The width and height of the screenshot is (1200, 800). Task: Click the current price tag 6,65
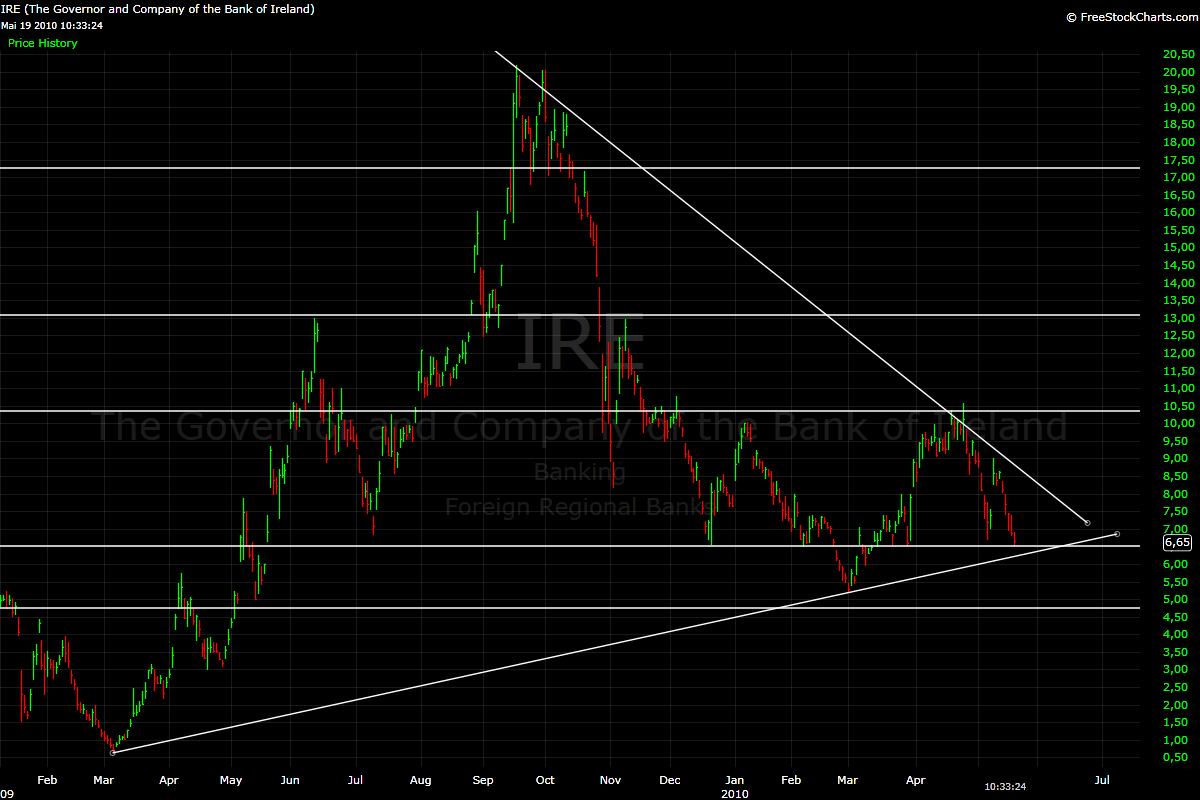1177,543
